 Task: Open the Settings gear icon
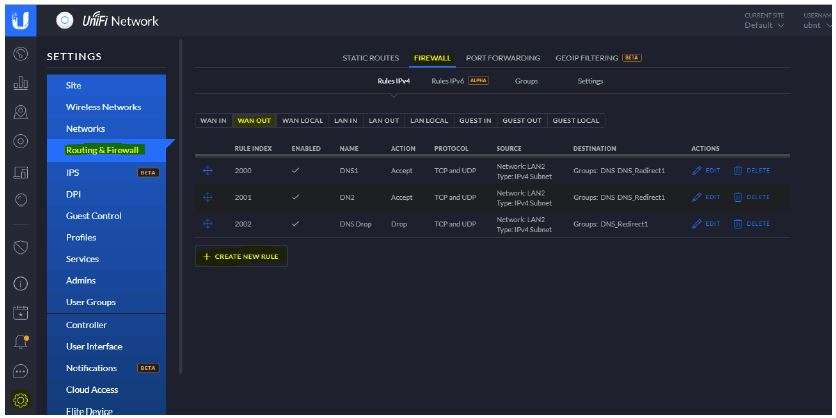21,400
